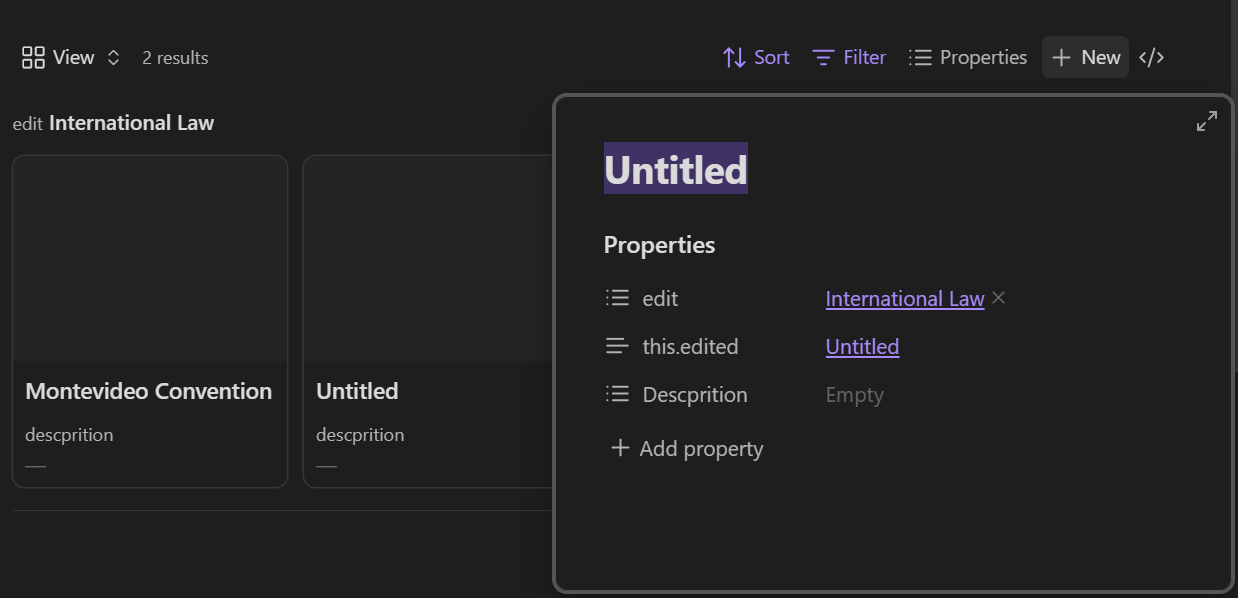
Task: Remove International Law value with X
Action: click(998, 298)
